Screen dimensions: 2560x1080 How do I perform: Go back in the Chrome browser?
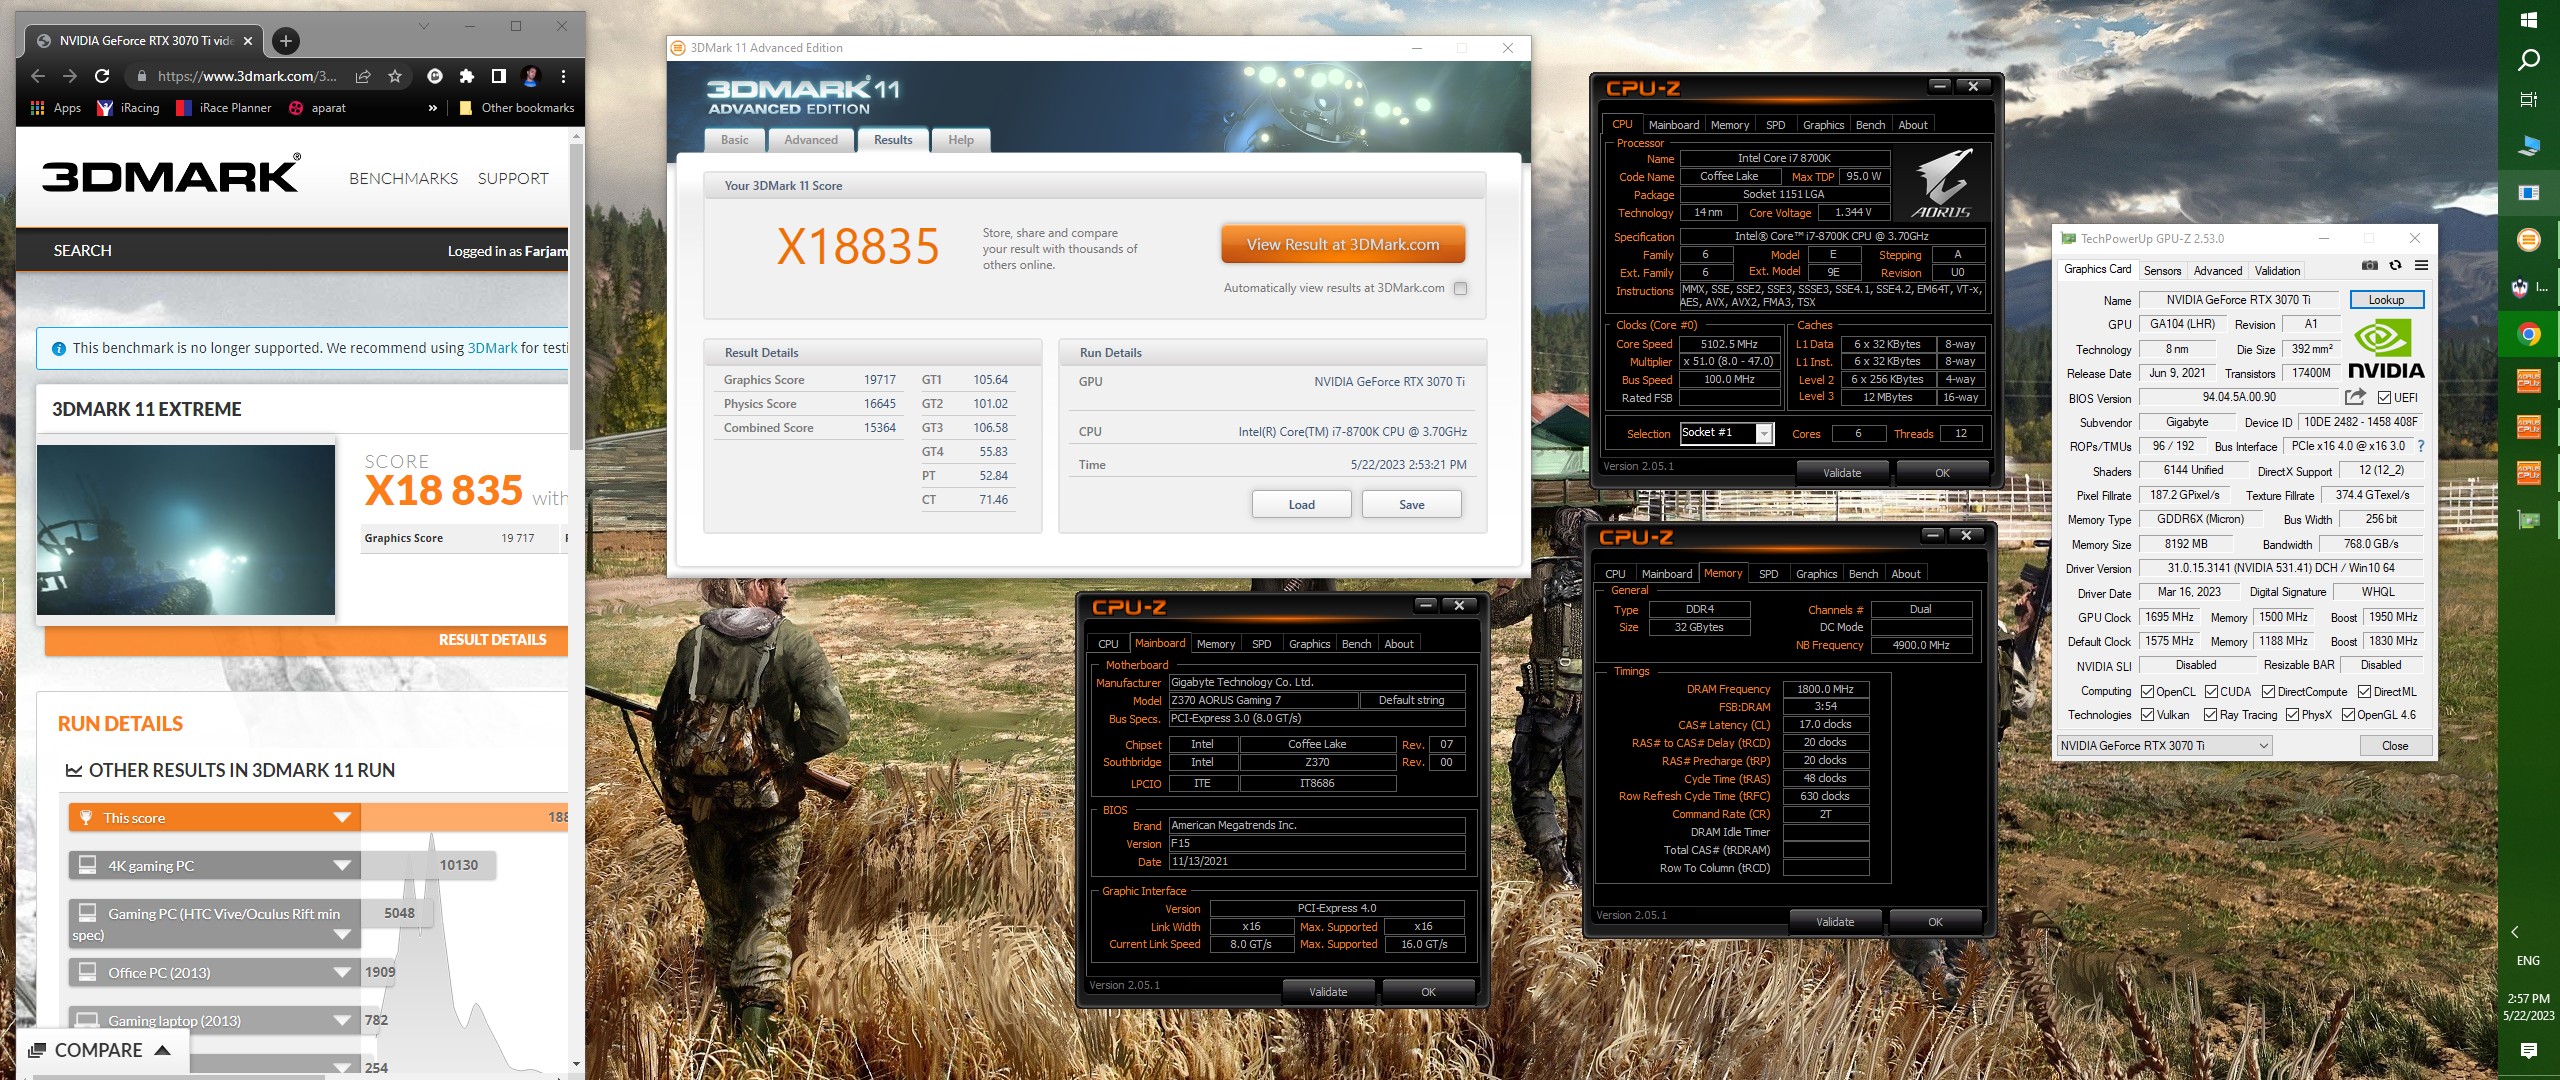(38, 76)
